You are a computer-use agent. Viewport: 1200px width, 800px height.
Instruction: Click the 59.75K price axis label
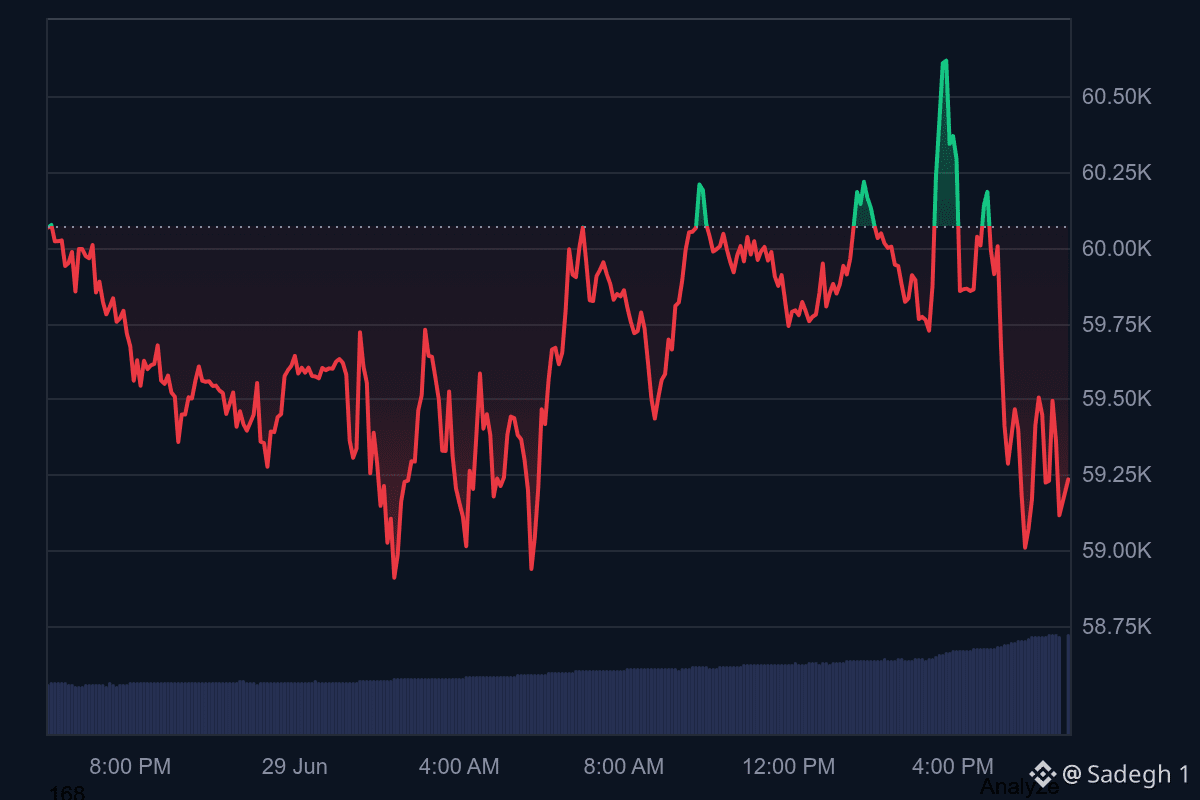1117,325
